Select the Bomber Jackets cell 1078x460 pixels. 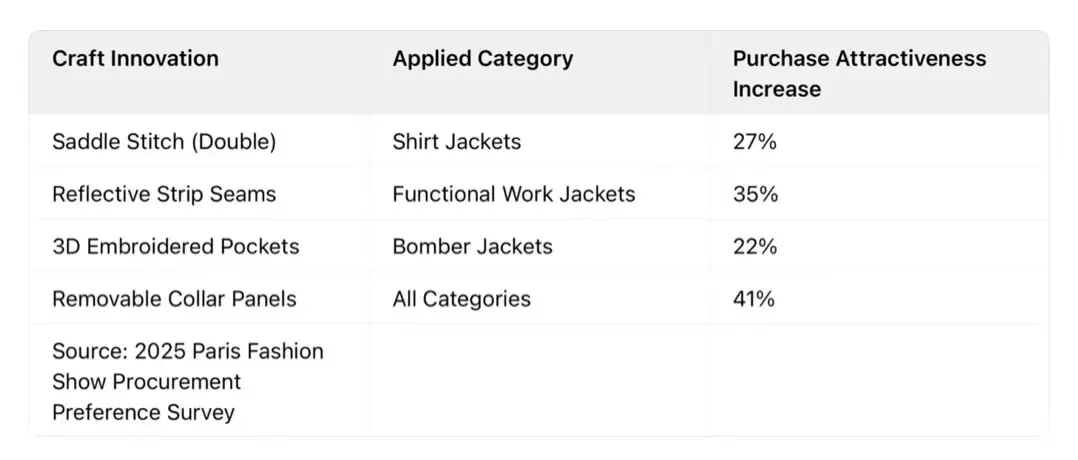pyautogui.click(x=472, y=246)
